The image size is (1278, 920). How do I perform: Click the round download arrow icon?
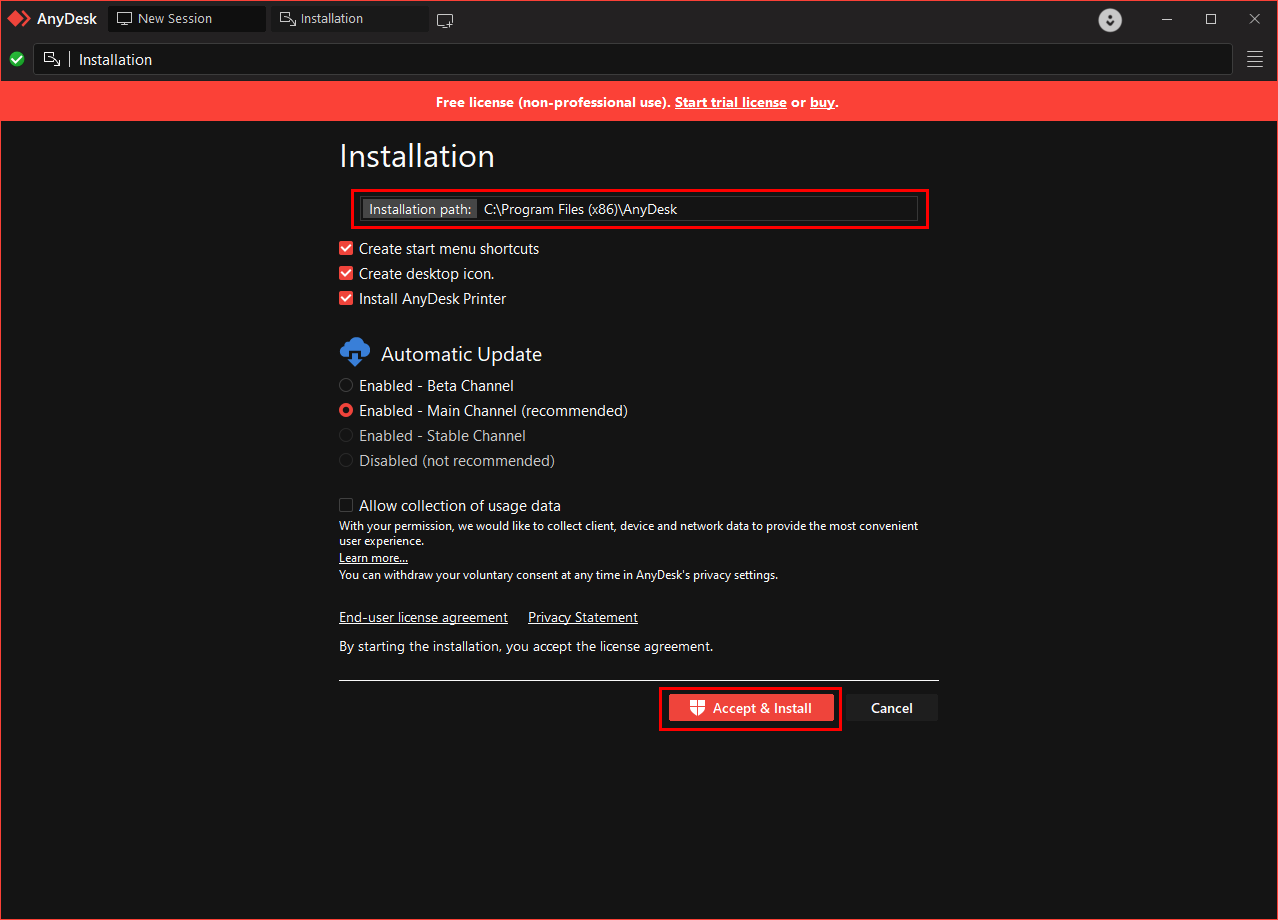coord(1110,20)
